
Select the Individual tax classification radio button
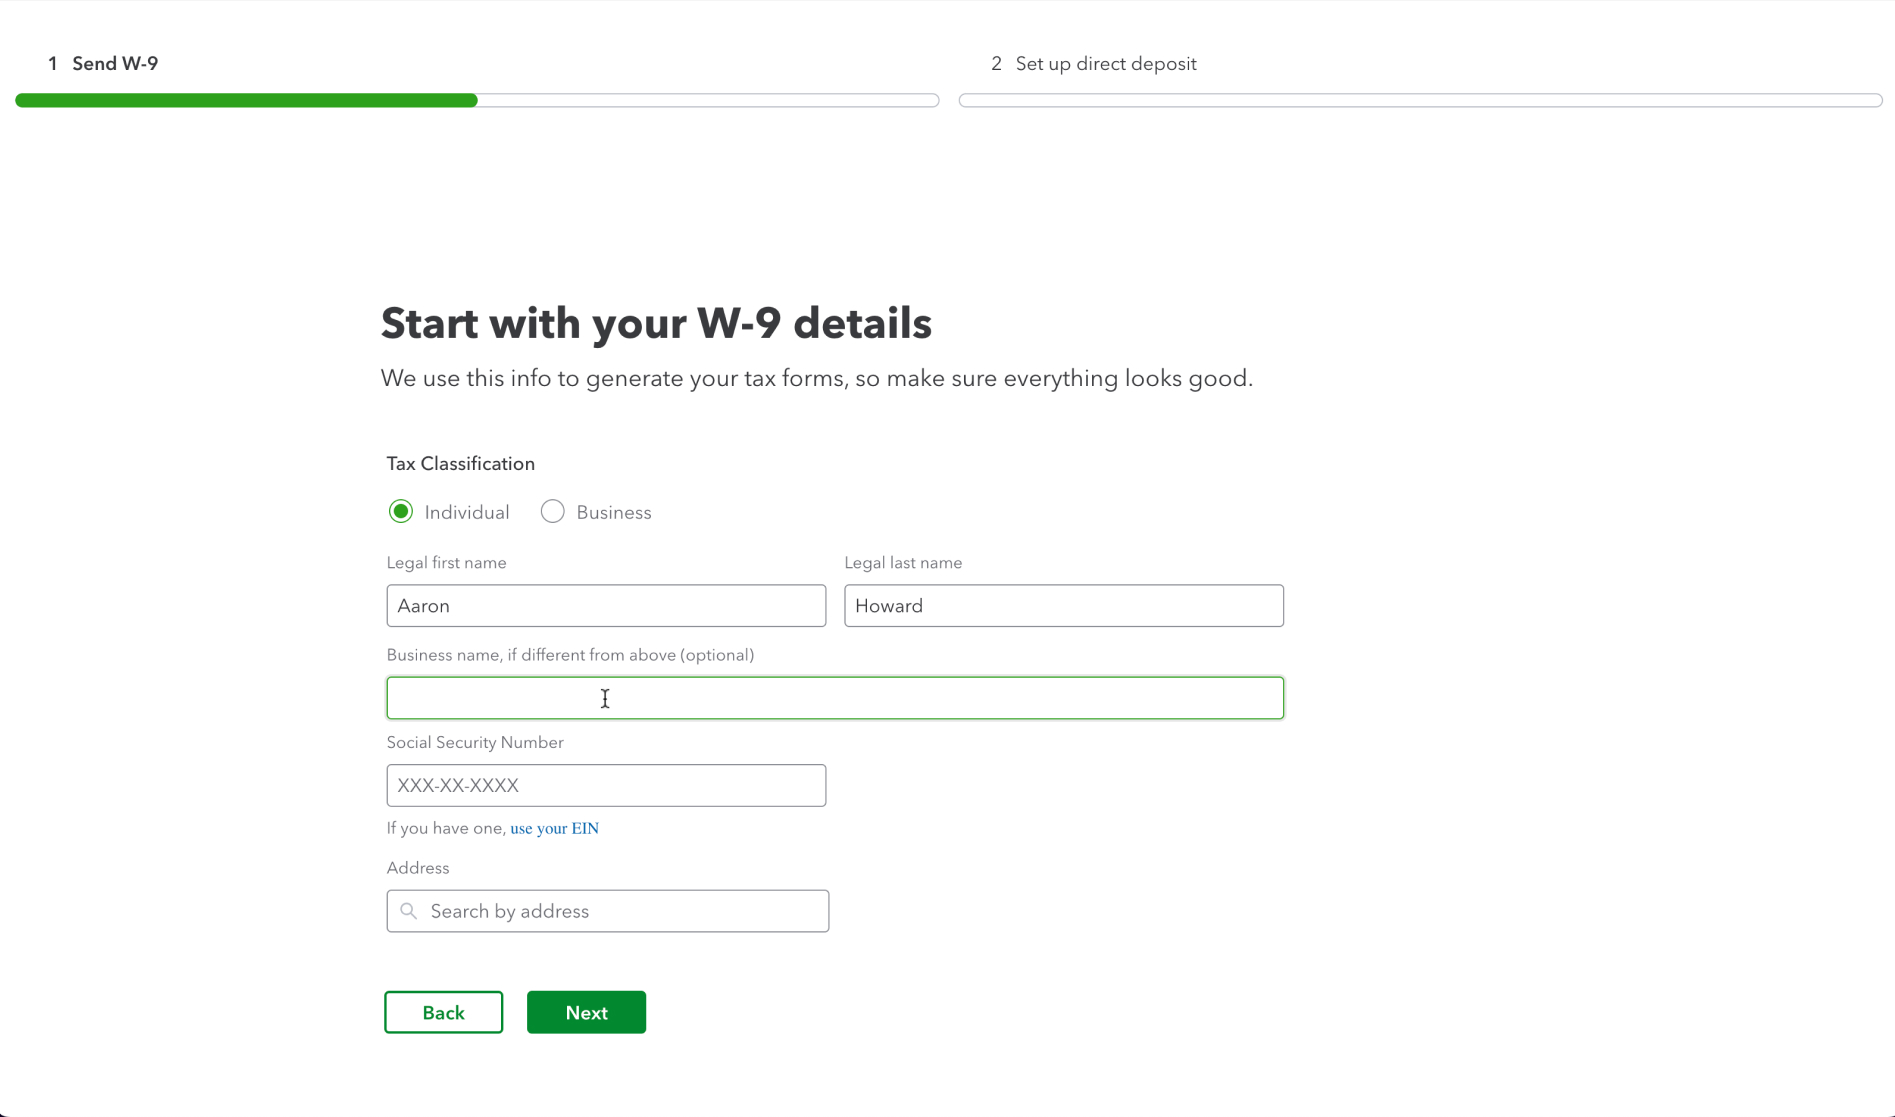click(x=401, y=512)
